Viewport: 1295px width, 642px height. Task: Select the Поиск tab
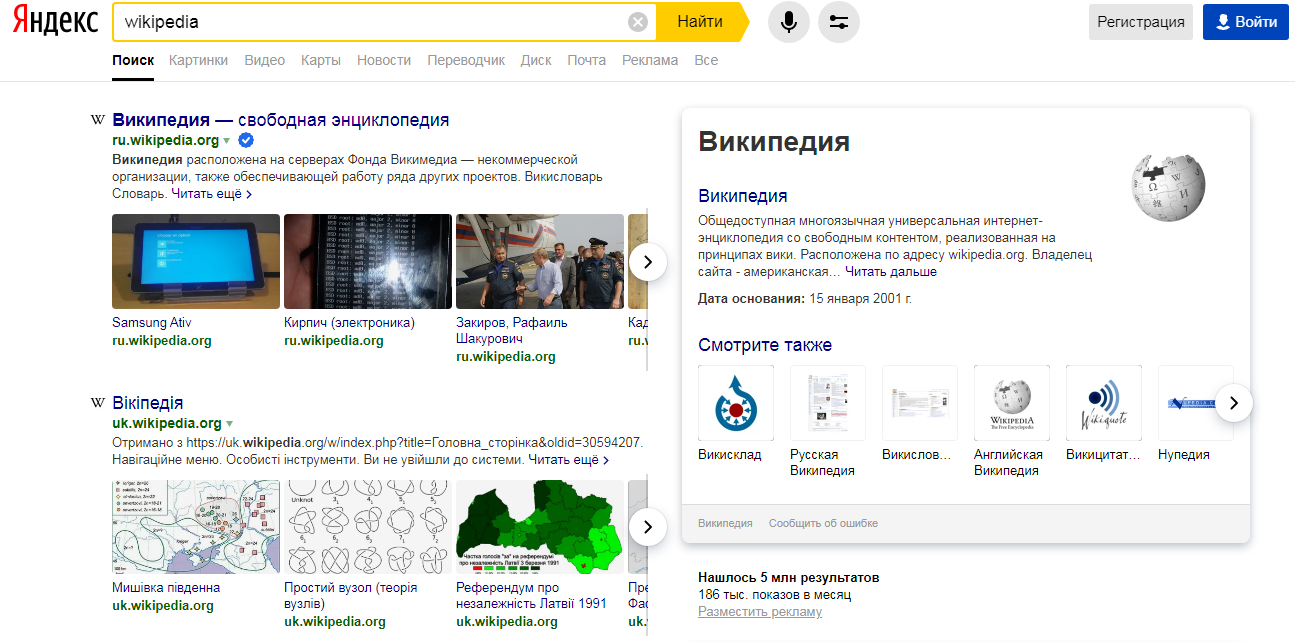pos(133,60)
